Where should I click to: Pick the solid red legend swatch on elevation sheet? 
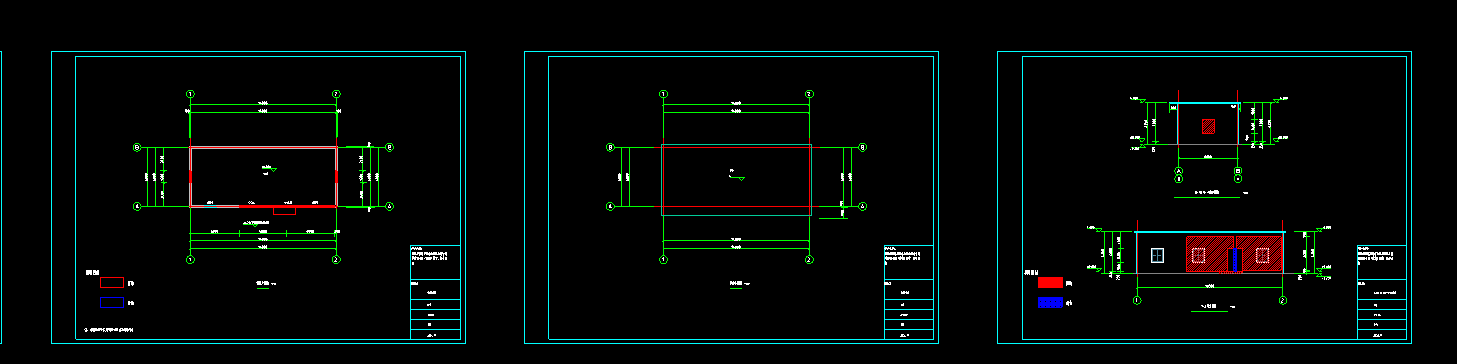(1050, 282)
